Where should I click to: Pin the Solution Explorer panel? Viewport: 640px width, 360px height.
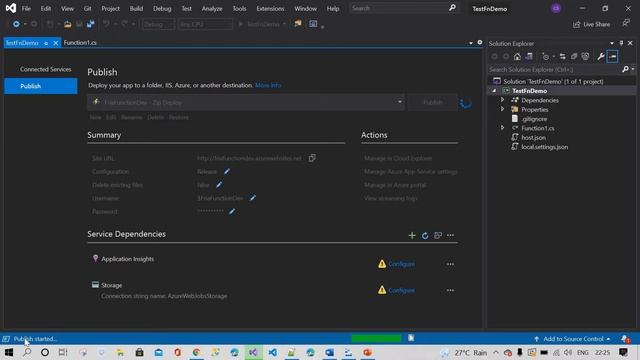point(621,43)
